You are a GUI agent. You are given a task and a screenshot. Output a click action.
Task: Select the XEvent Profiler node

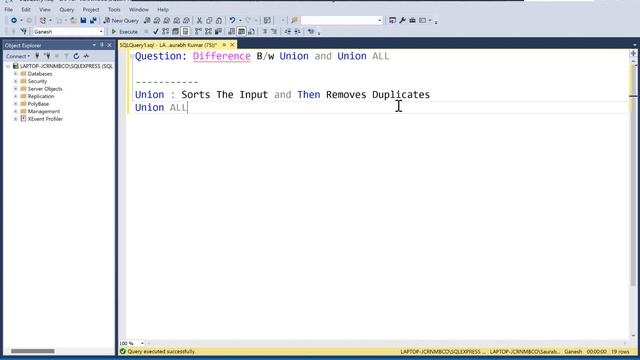(x=45, y=119)
